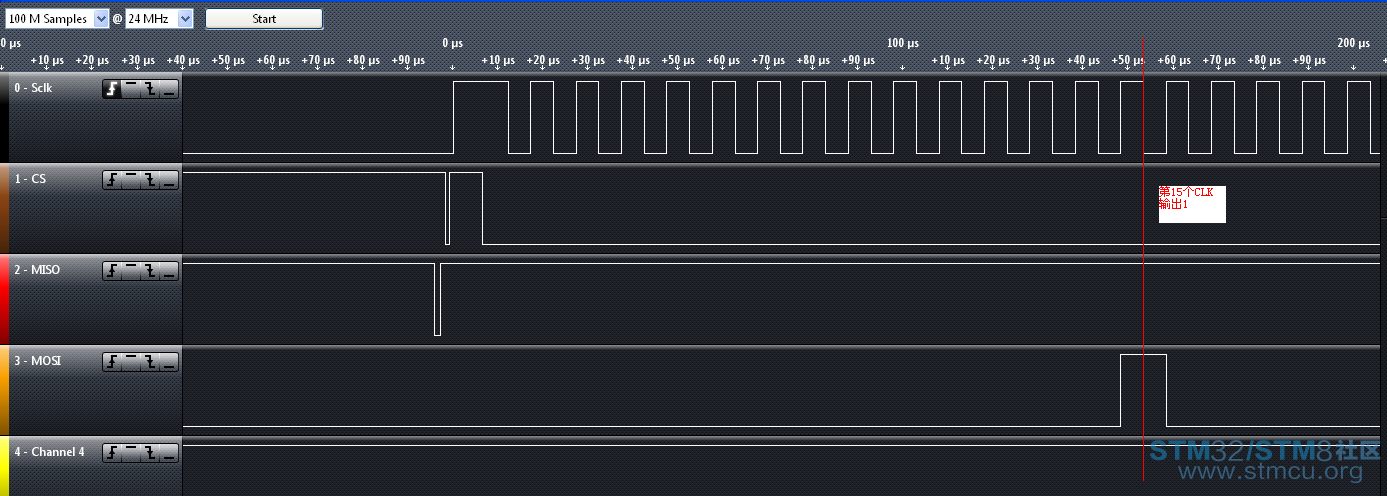1387x496 pixels.
Task: Set rising-edge trigger on Sclk channel
Action: click(x=112, y=89)
